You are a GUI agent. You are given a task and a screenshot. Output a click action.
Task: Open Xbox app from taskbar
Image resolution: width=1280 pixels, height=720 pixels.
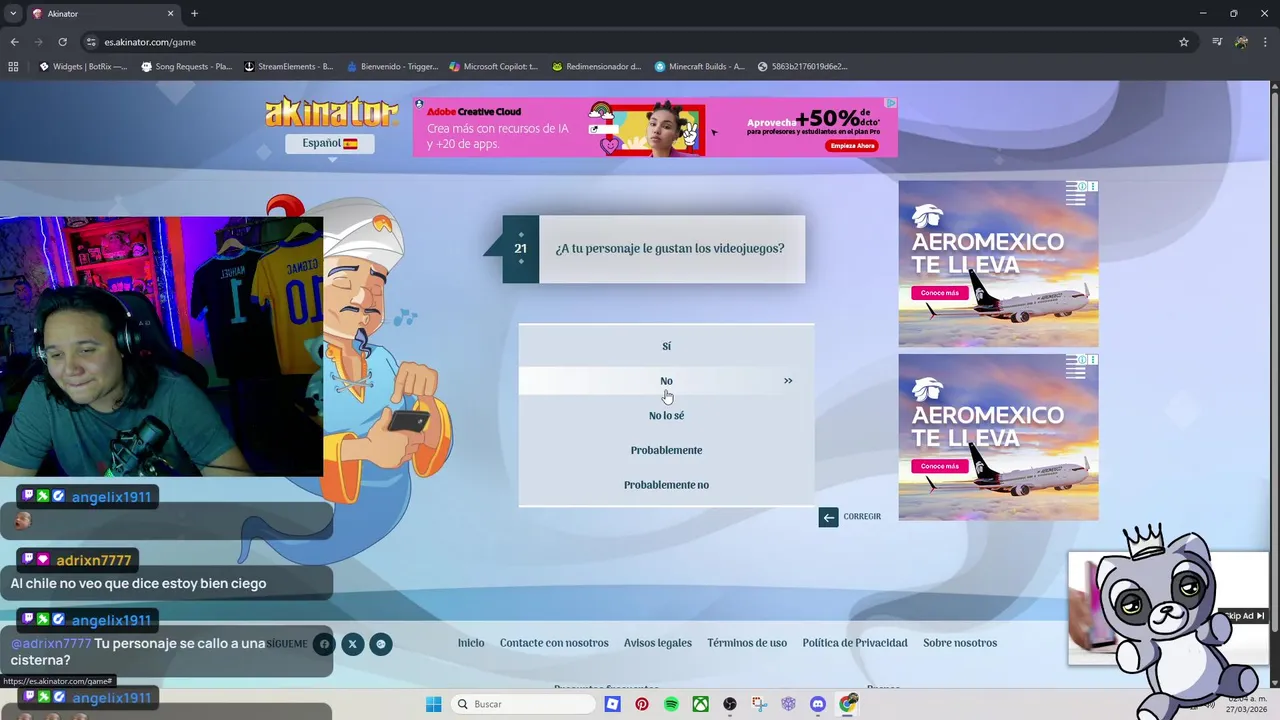[x=701, y=704]
